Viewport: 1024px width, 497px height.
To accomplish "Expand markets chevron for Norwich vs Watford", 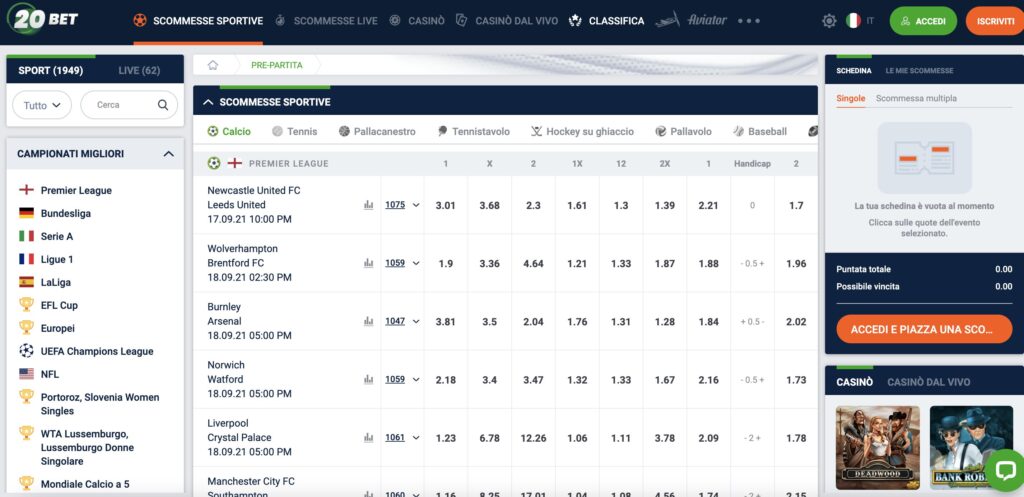I will [416, 379].
